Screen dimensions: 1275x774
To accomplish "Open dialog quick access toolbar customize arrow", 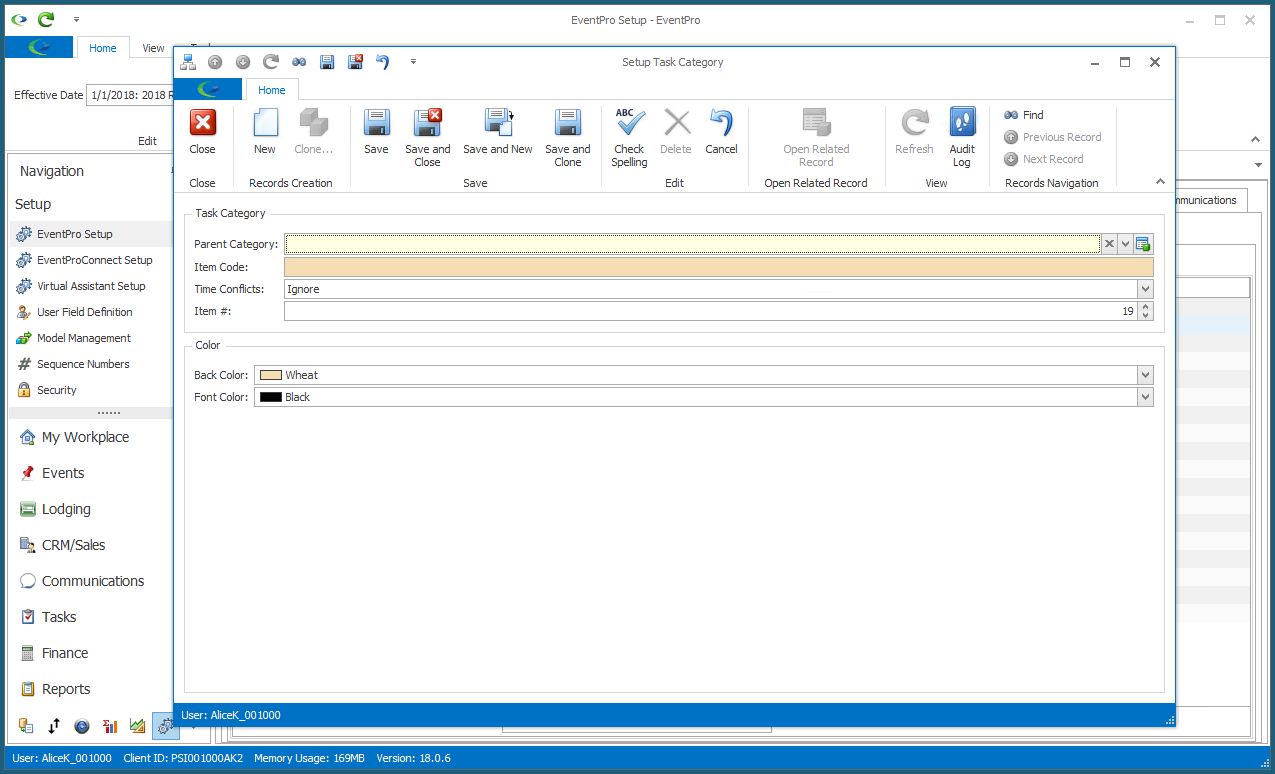I will tap(413, 62).
